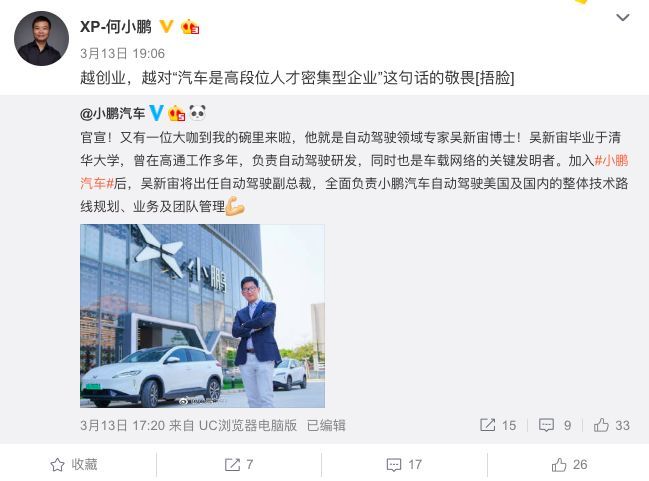This screenshot has width=649, height=481.
Task: Click the panda badge icon
Action: (x=197, y=112)
